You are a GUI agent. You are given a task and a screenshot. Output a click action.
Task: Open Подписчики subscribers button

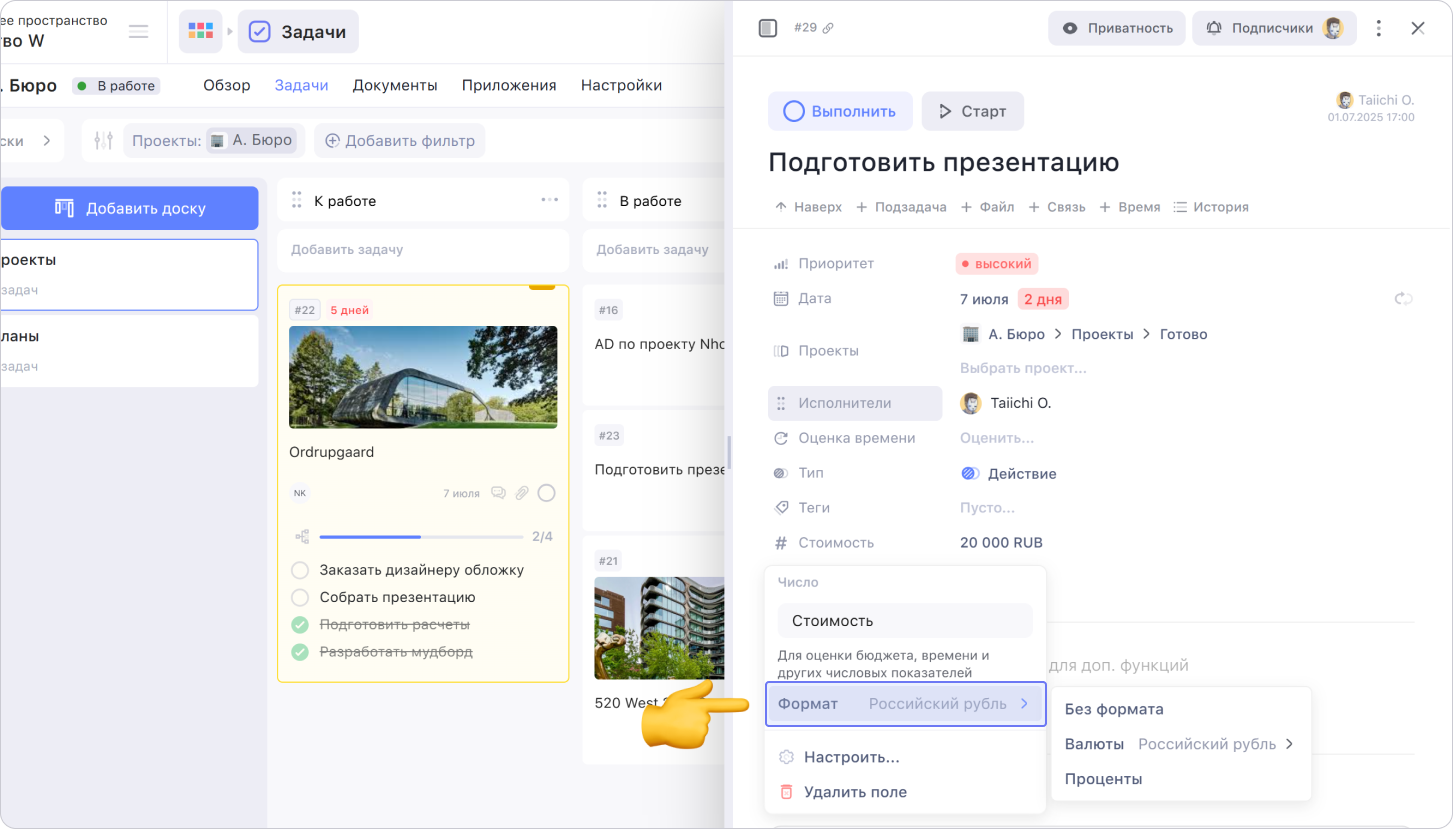(1274, 28)
